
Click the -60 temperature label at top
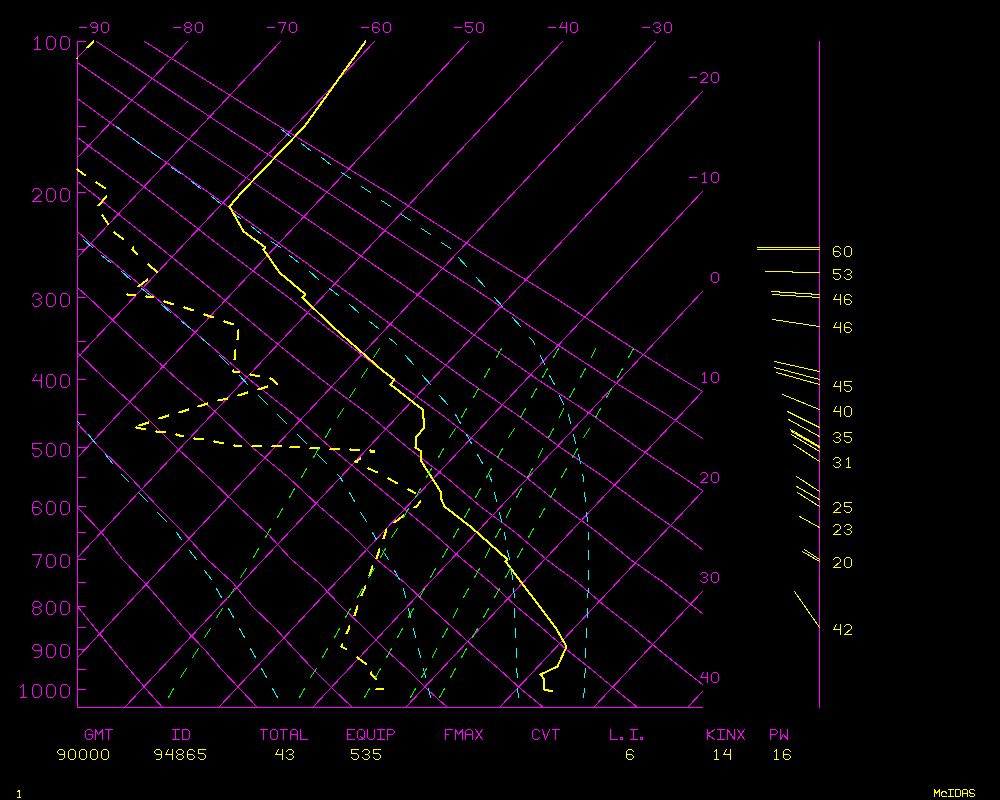[x=377, y=28]
